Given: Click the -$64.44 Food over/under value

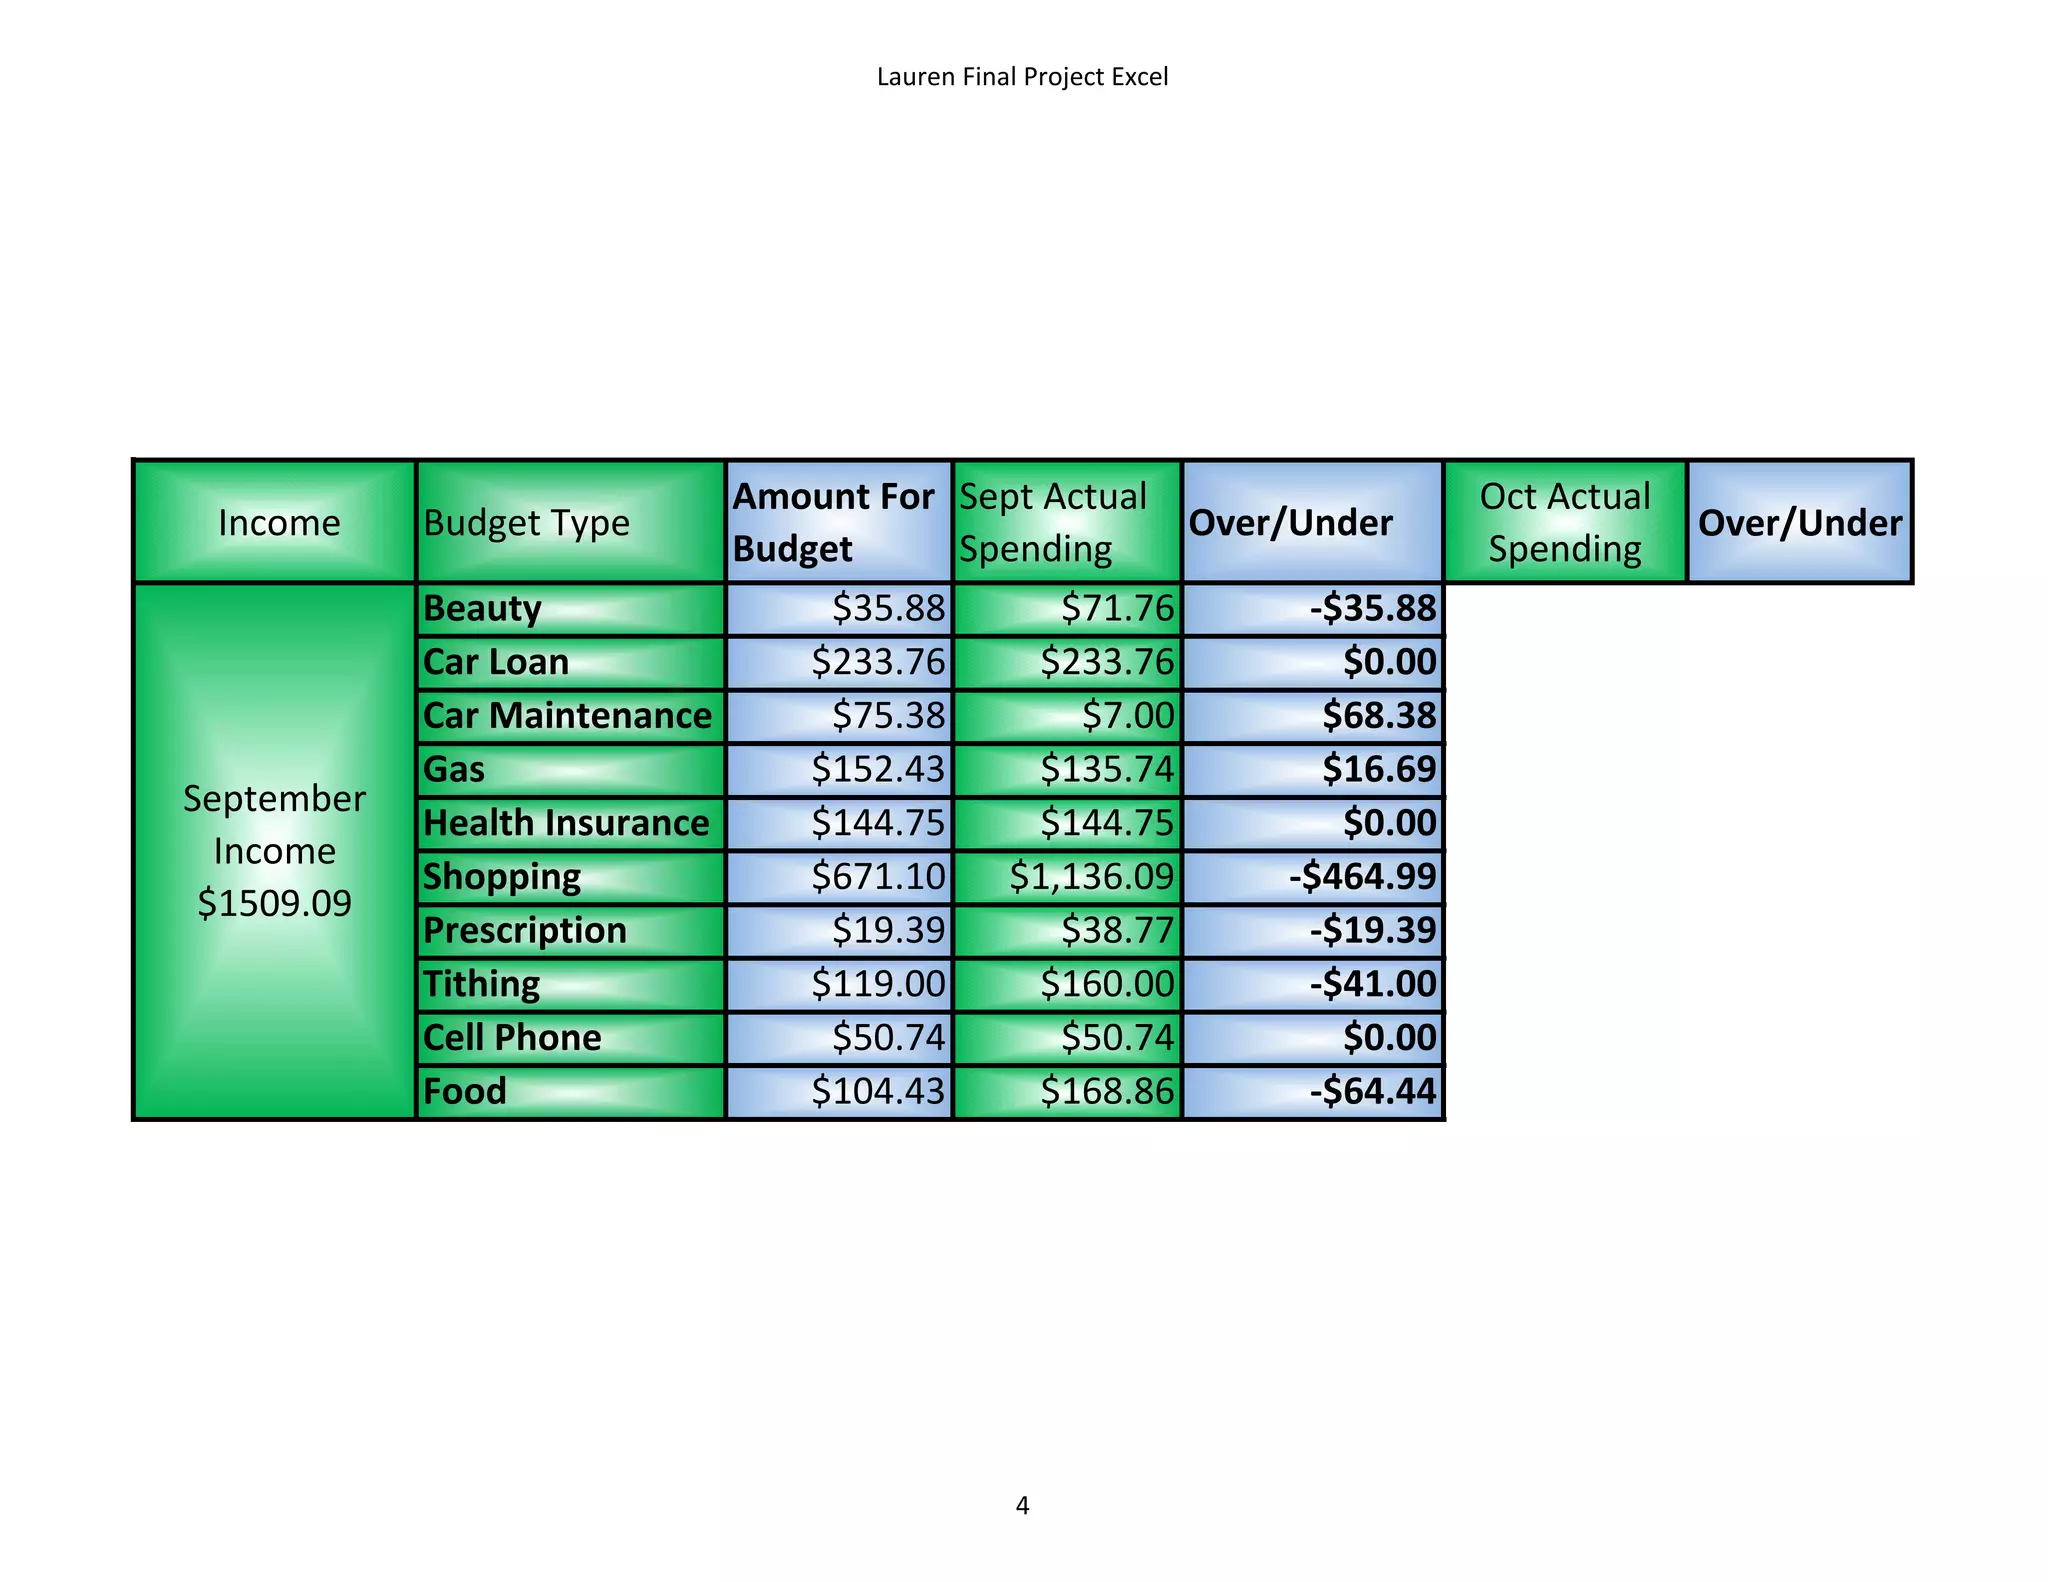Looking at the screenshot, I should click(x=1313, y=1092).
